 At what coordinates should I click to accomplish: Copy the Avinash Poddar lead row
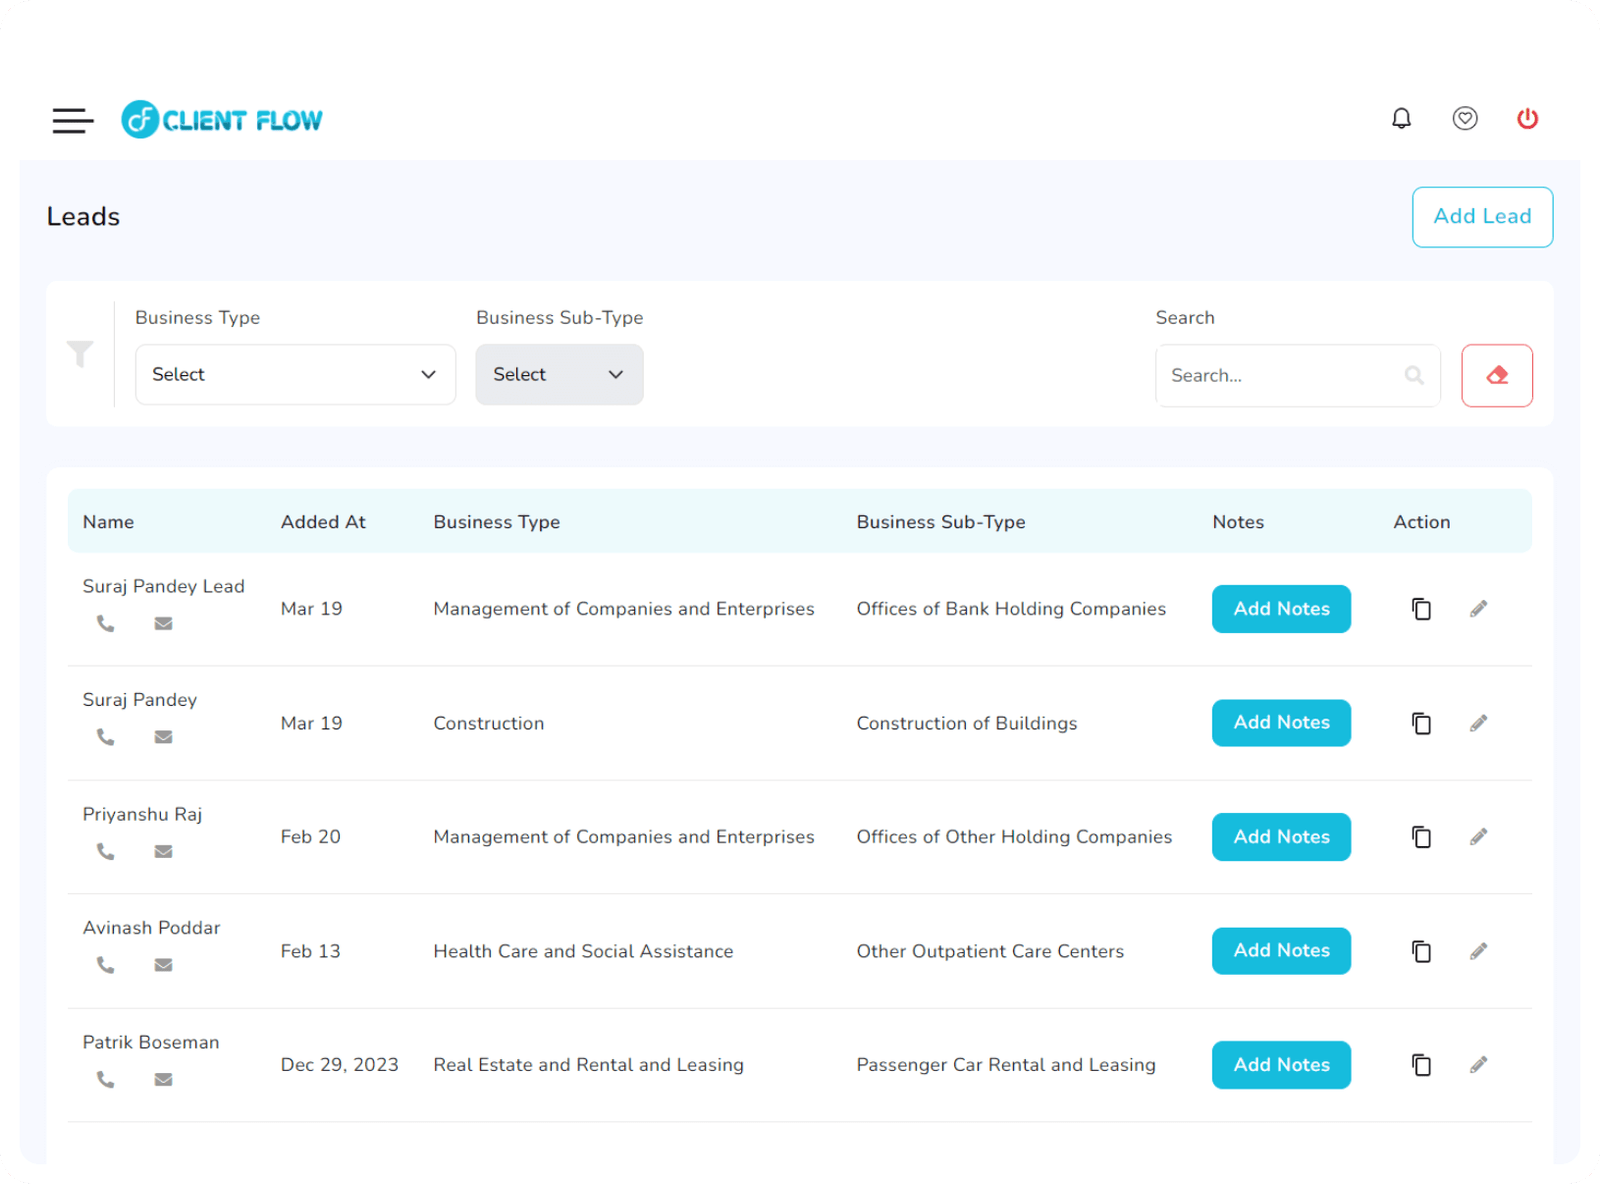point(1421,951)
